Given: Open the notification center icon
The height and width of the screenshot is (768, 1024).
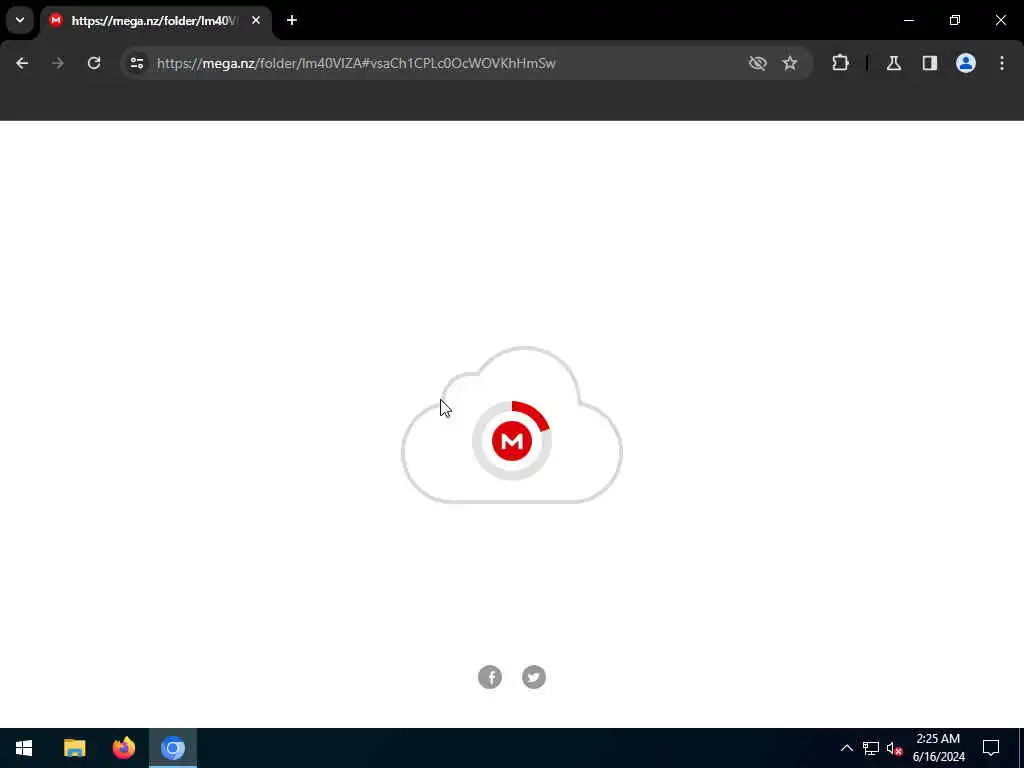Looking at the screenshot, I should [991, 748].
